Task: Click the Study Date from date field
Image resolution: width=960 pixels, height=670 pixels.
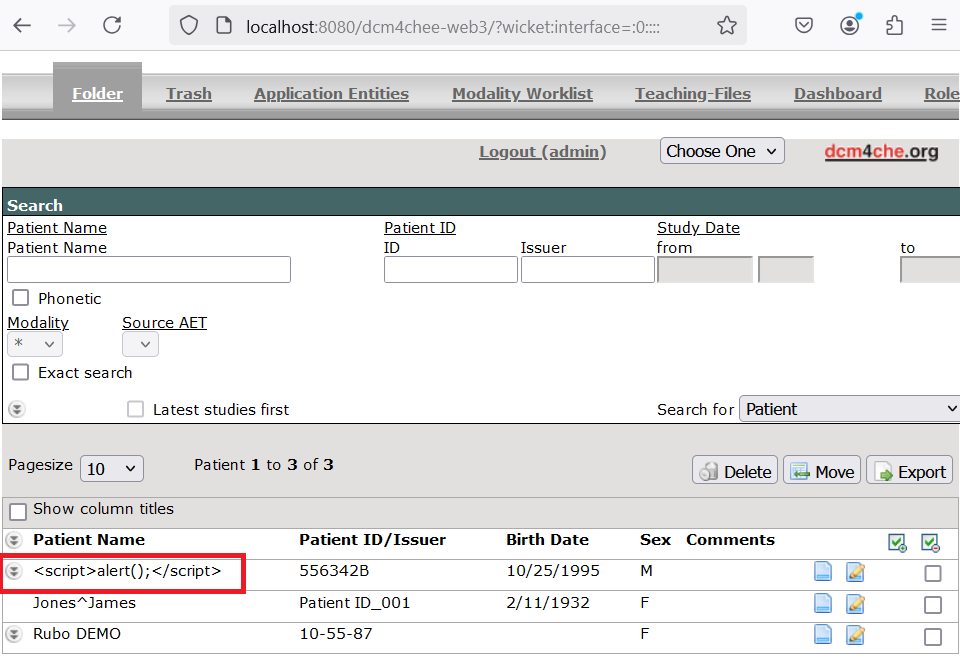Action: pyautogui.click(x=705, y=269)
